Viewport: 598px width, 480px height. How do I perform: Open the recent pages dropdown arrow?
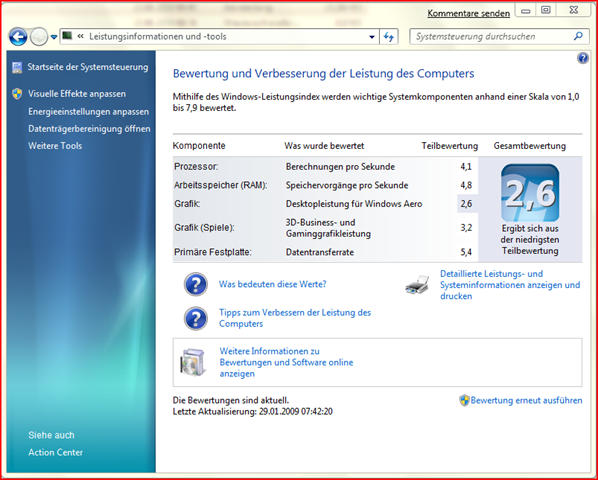[54, 37]
